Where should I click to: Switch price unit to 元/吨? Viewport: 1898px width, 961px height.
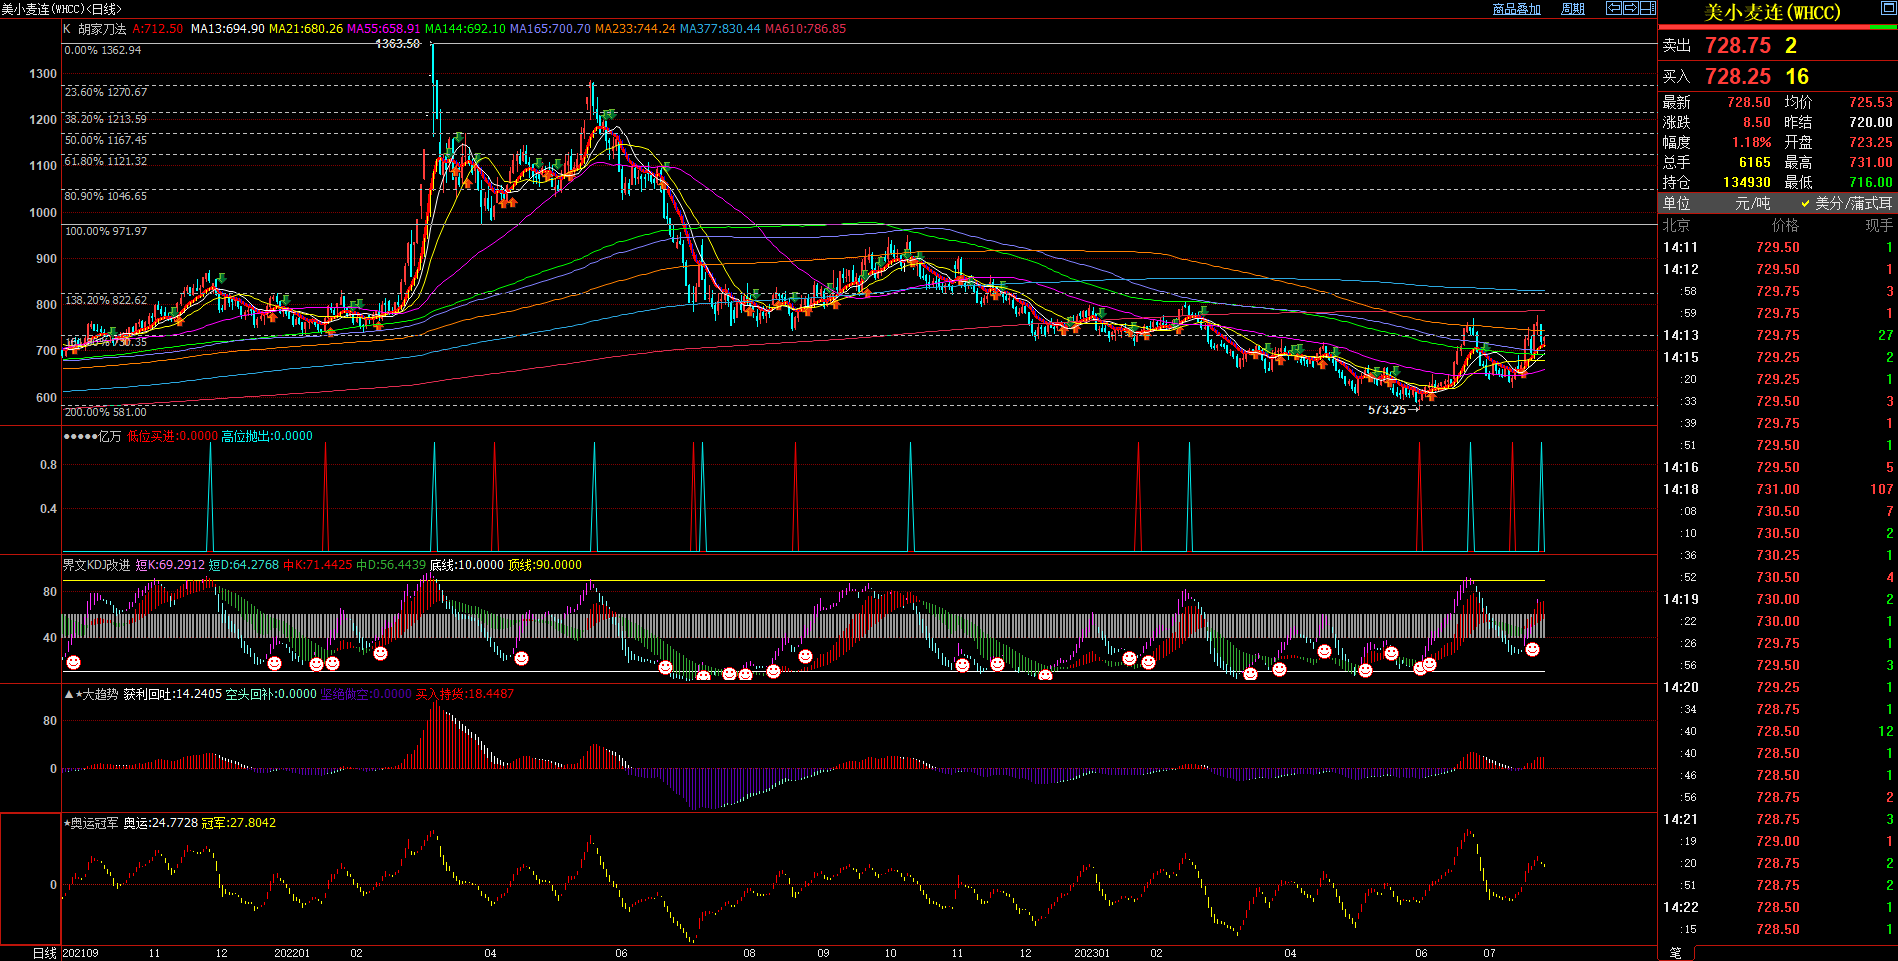point(1752,203)
